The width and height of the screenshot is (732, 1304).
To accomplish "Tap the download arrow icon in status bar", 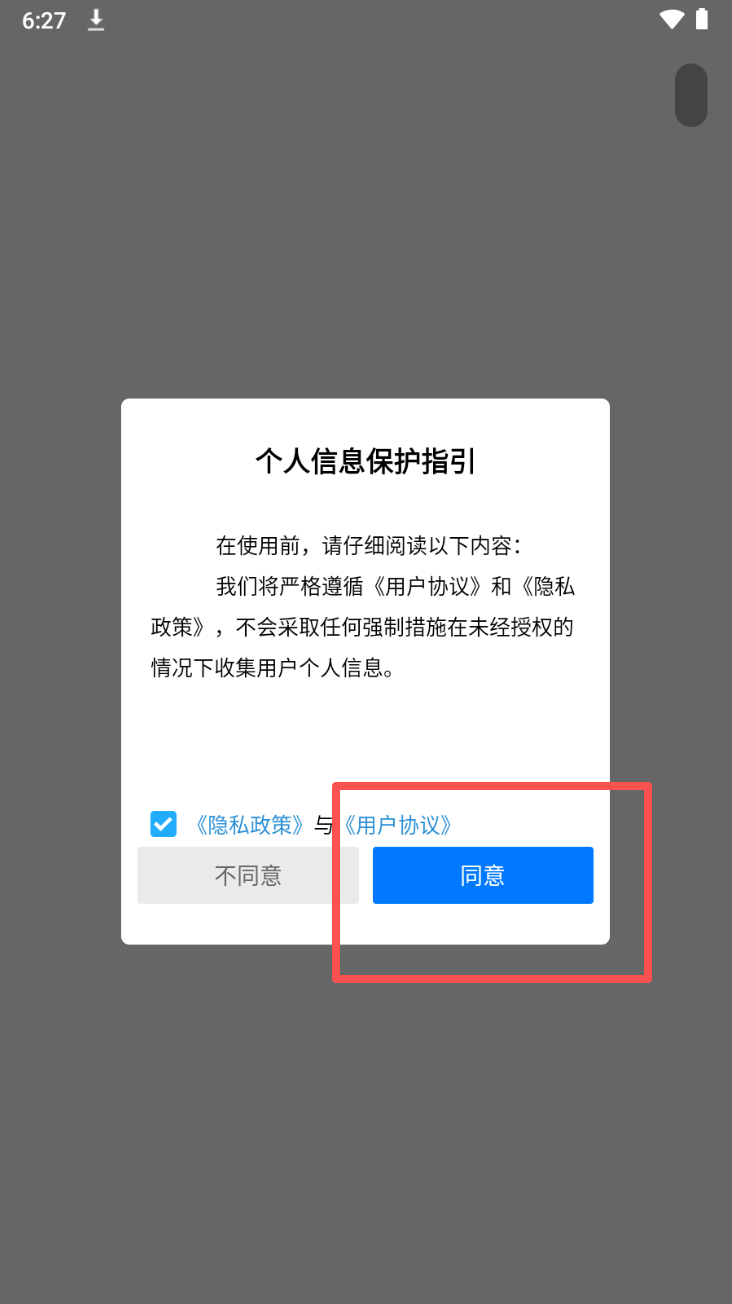I will (96, 20).
